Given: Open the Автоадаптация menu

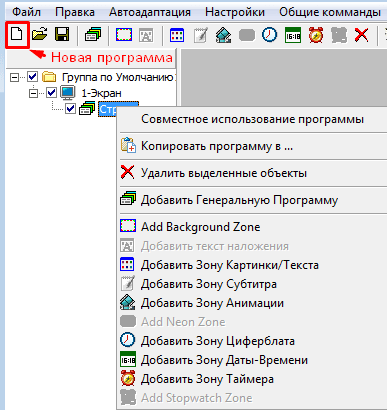Looking at the screenshot, I should (x=150, y=12).
